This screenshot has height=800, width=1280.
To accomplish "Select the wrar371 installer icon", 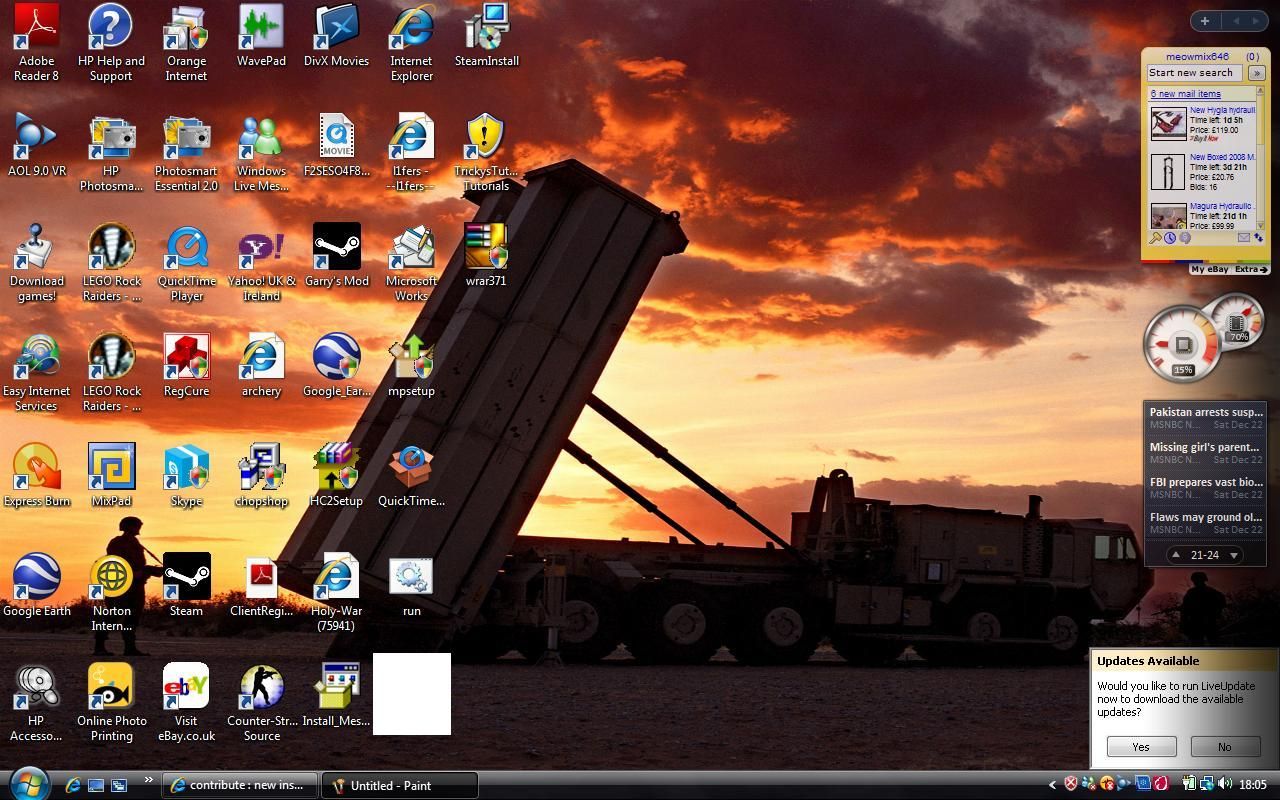I will [x=486, y=256].
